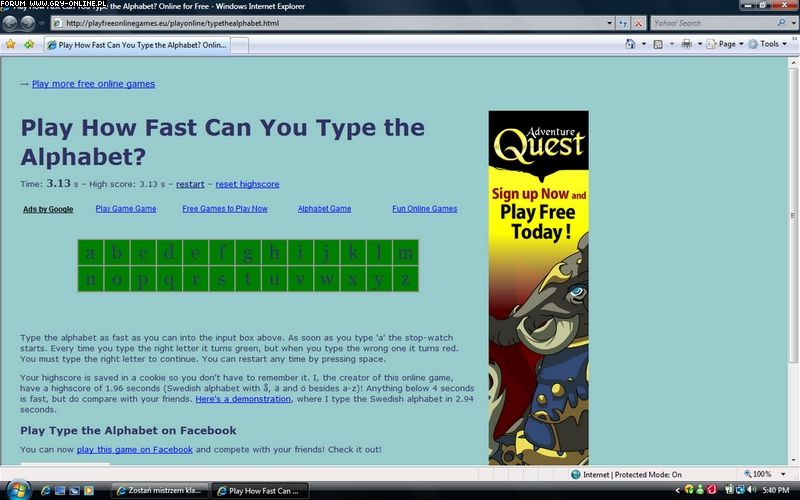This screenshot has width=800, height=500.
Task: Click the Play Type the Alphabet on Facebook heading
Action: pyautogui.click(x=128, y=430)
